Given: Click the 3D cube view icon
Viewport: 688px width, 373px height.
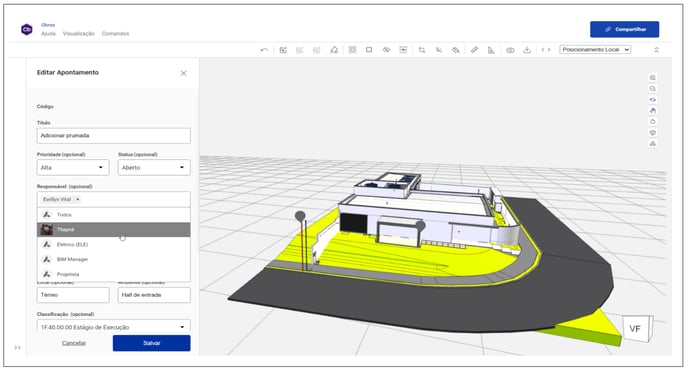Looking at the screenshot, I should 652,133.
